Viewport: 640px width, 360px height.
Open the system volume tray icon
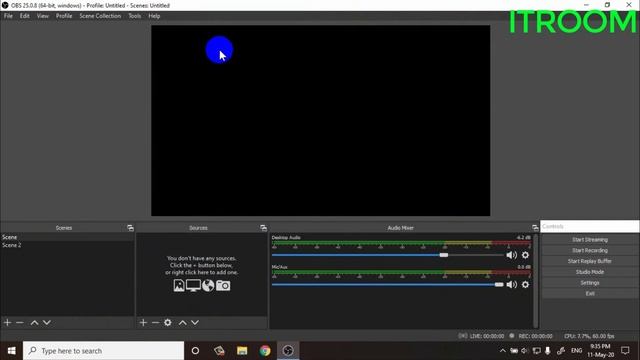[524, 351]
